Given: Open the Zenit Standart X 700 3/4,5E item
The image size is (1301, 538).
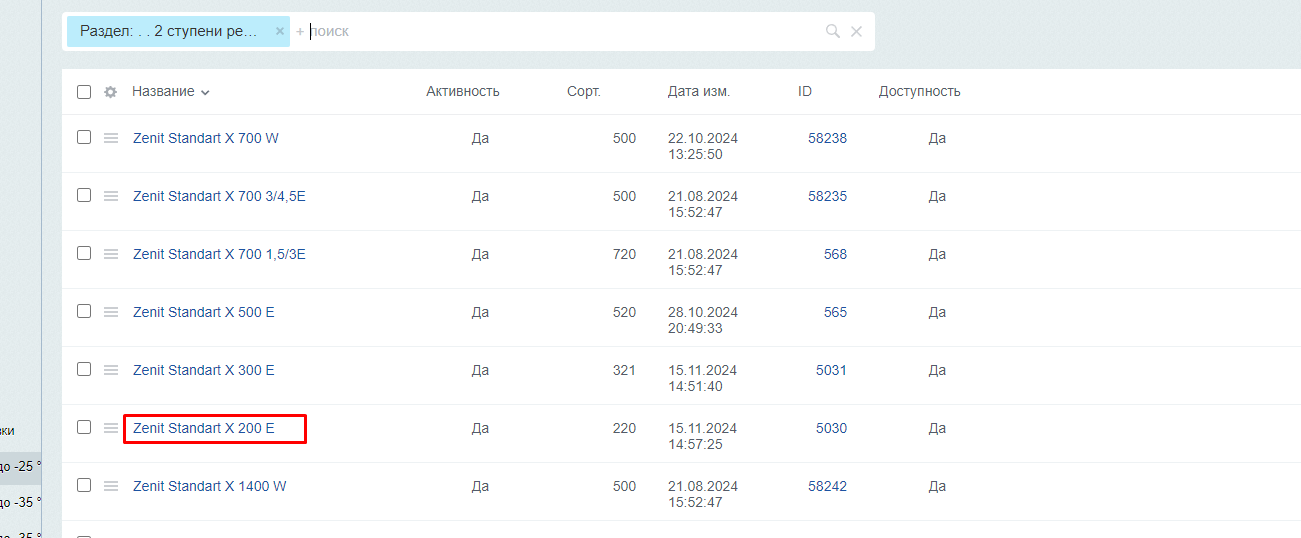Looking at the screenshot, I should click(219, 196).
